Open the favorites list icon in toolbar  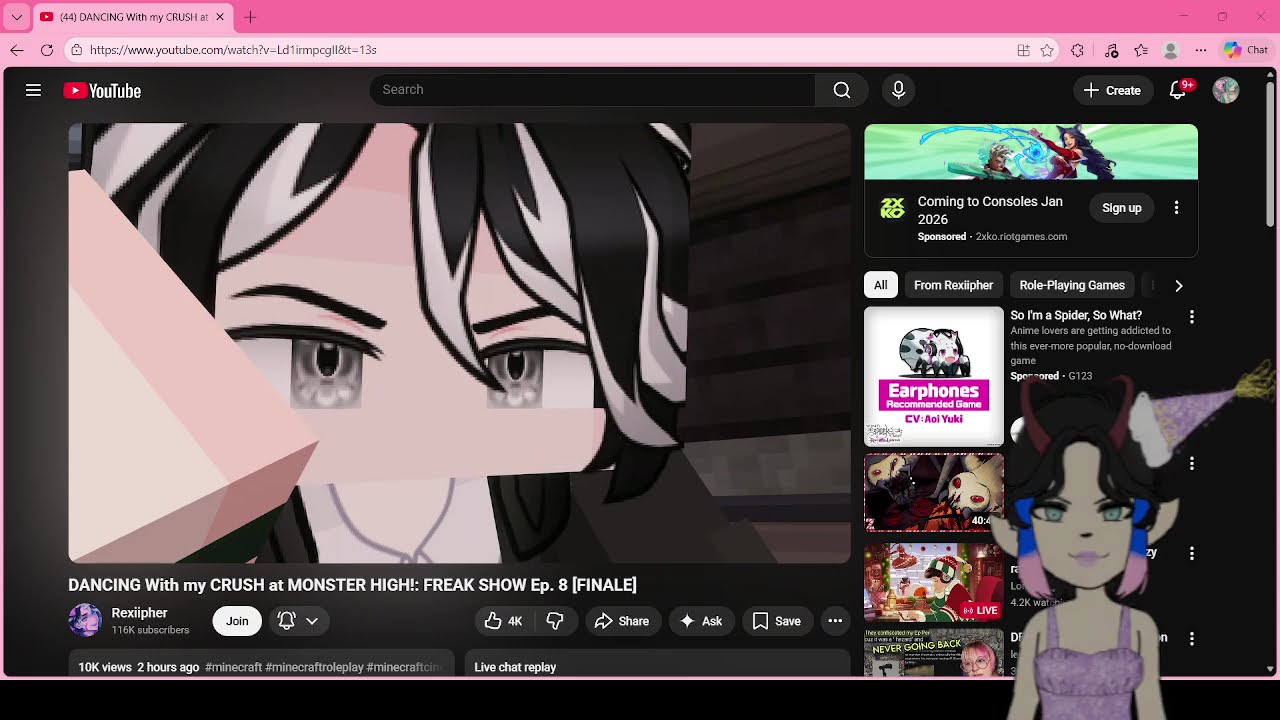pyautogui.click(x=1141, y=50)
